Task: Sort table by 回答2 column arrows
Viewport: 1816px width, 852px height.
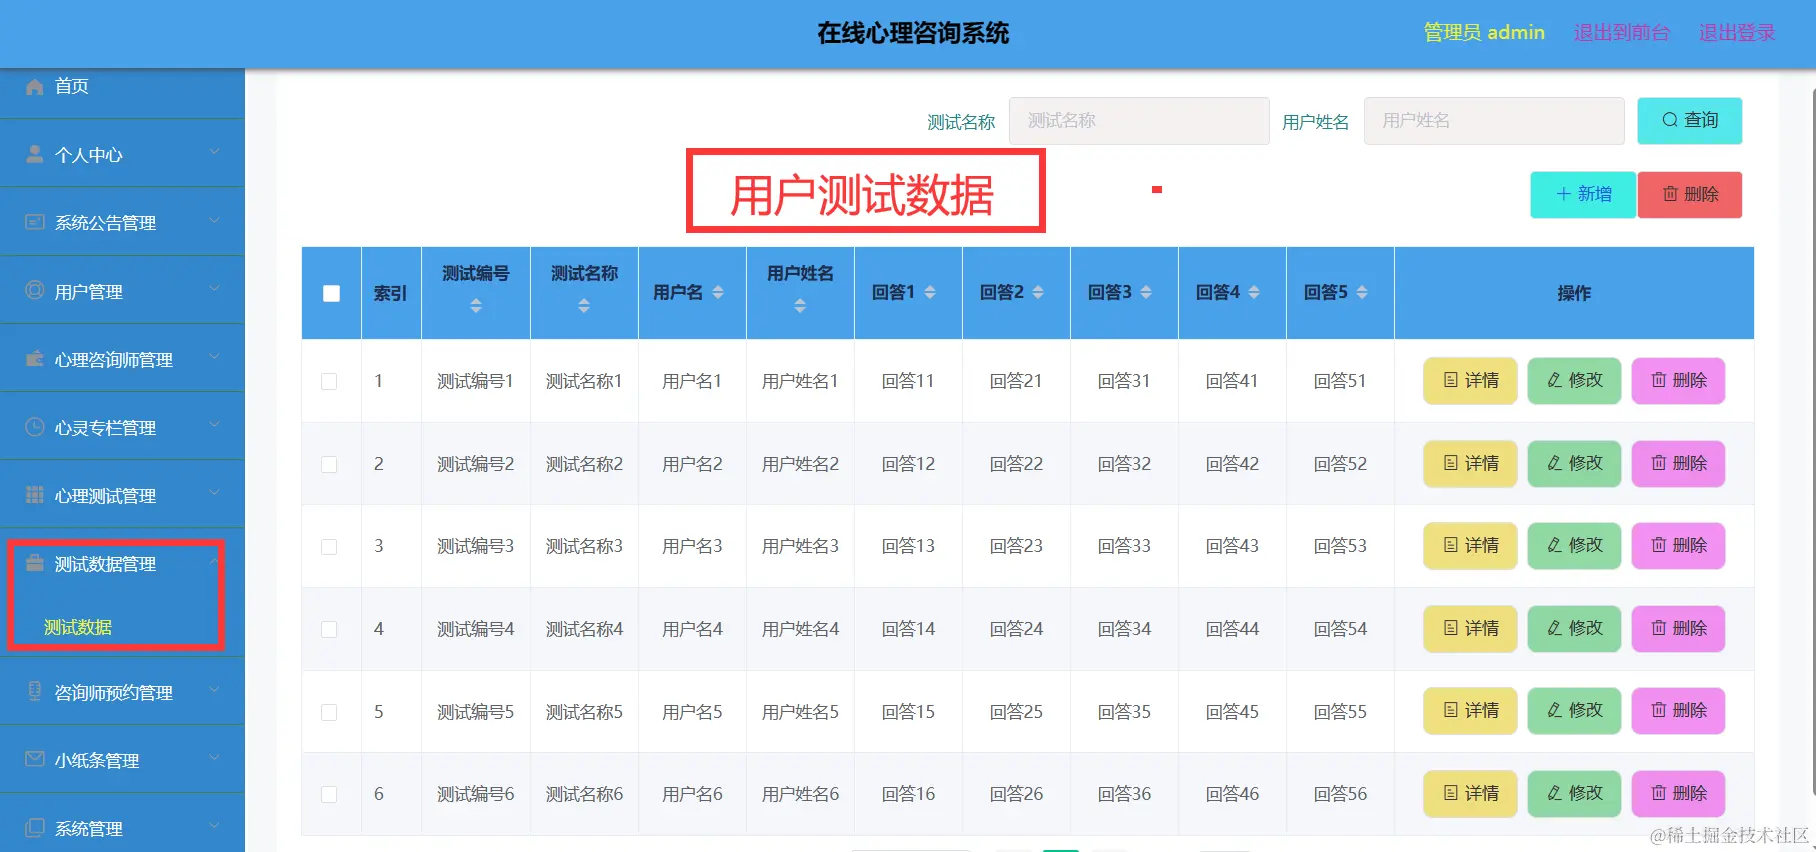Action: [x=1038, y=292]
